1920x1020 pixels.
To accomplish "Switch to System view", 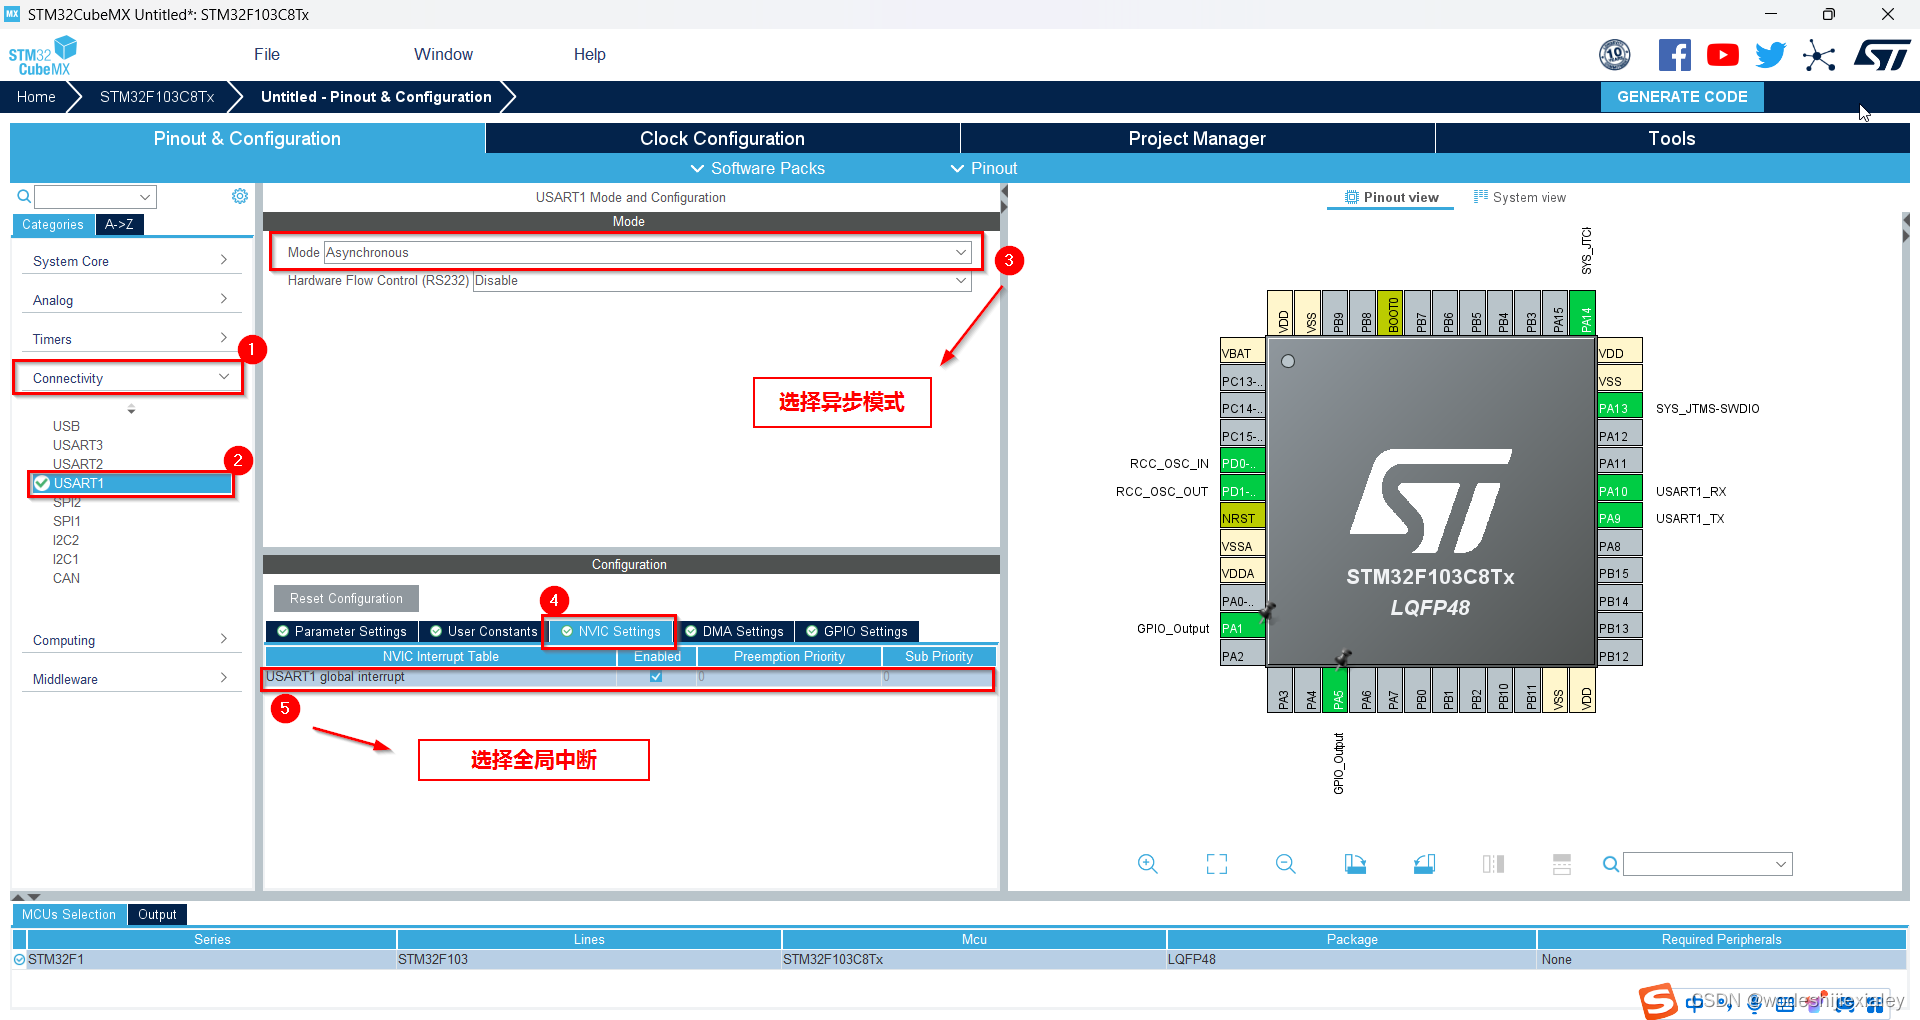I will [1520, 197].
